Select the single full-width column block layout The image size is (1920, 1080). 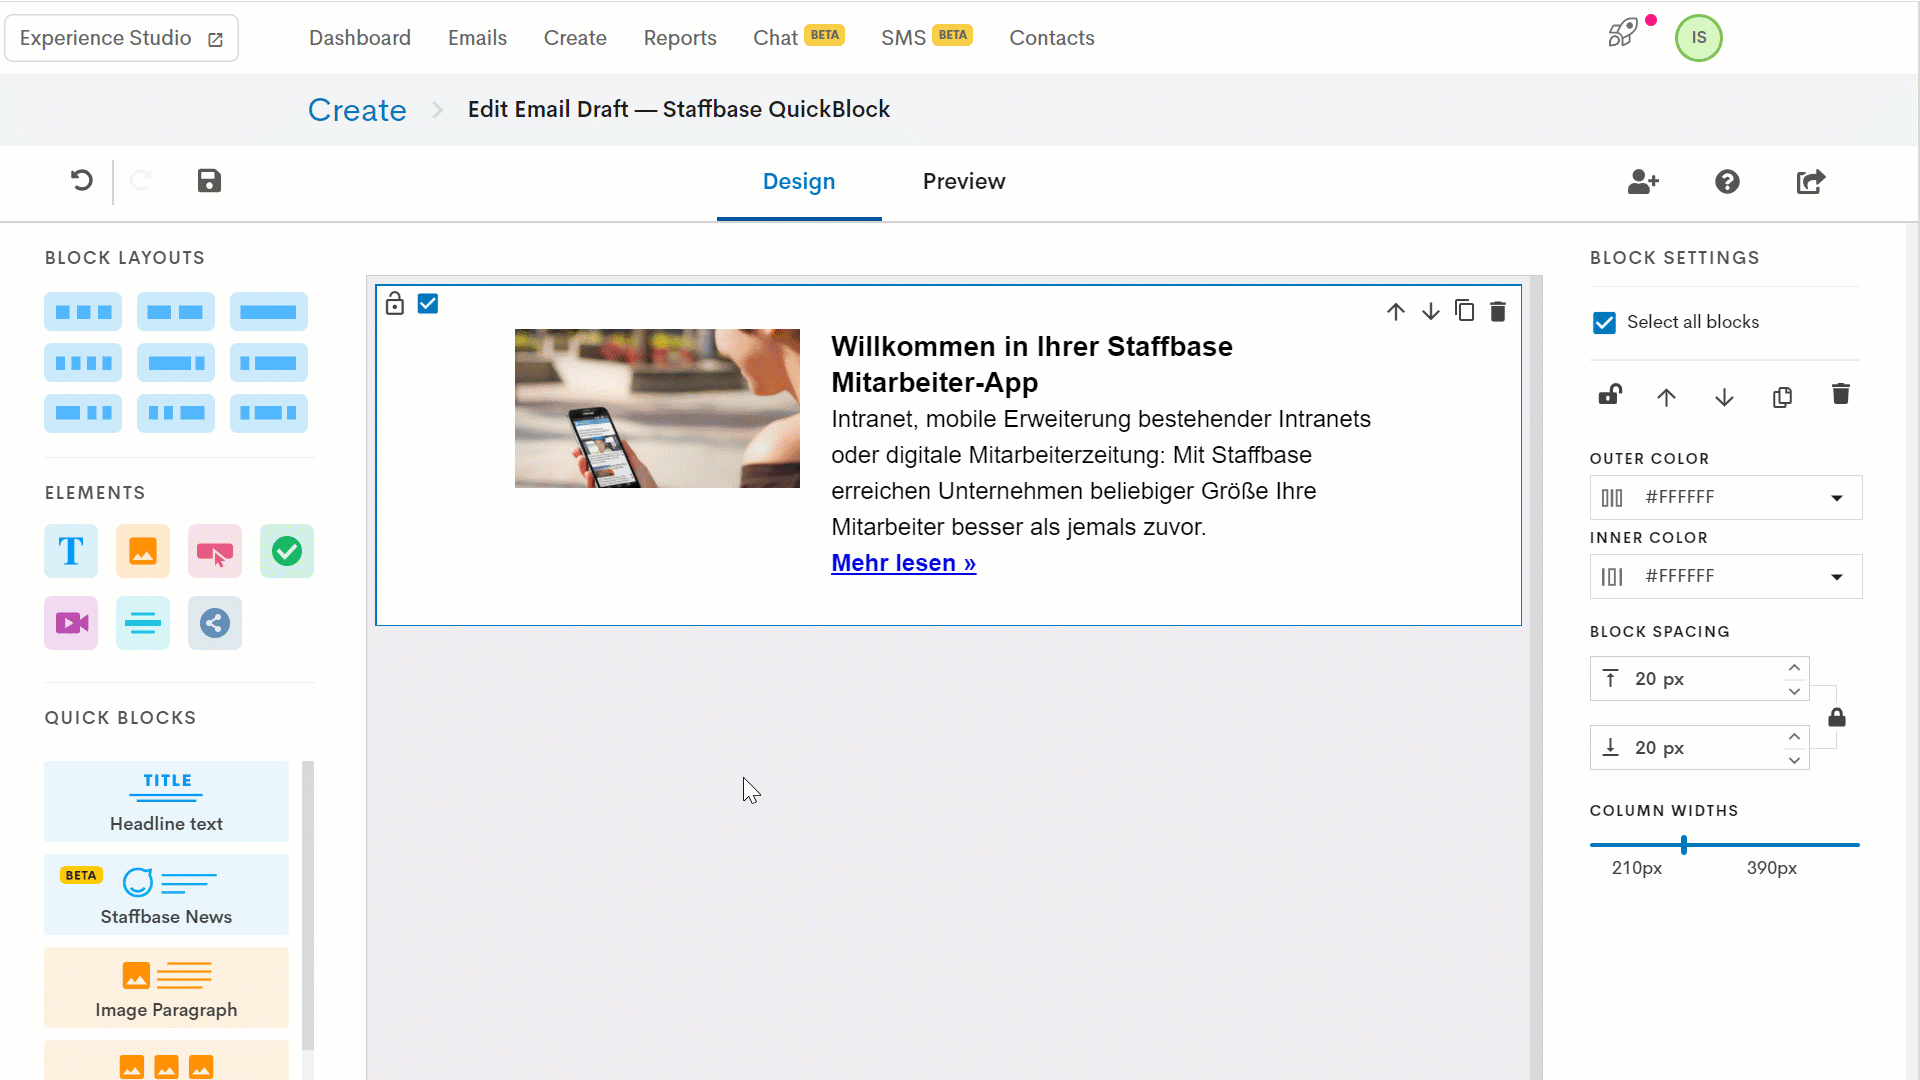[x=269, y=312]
